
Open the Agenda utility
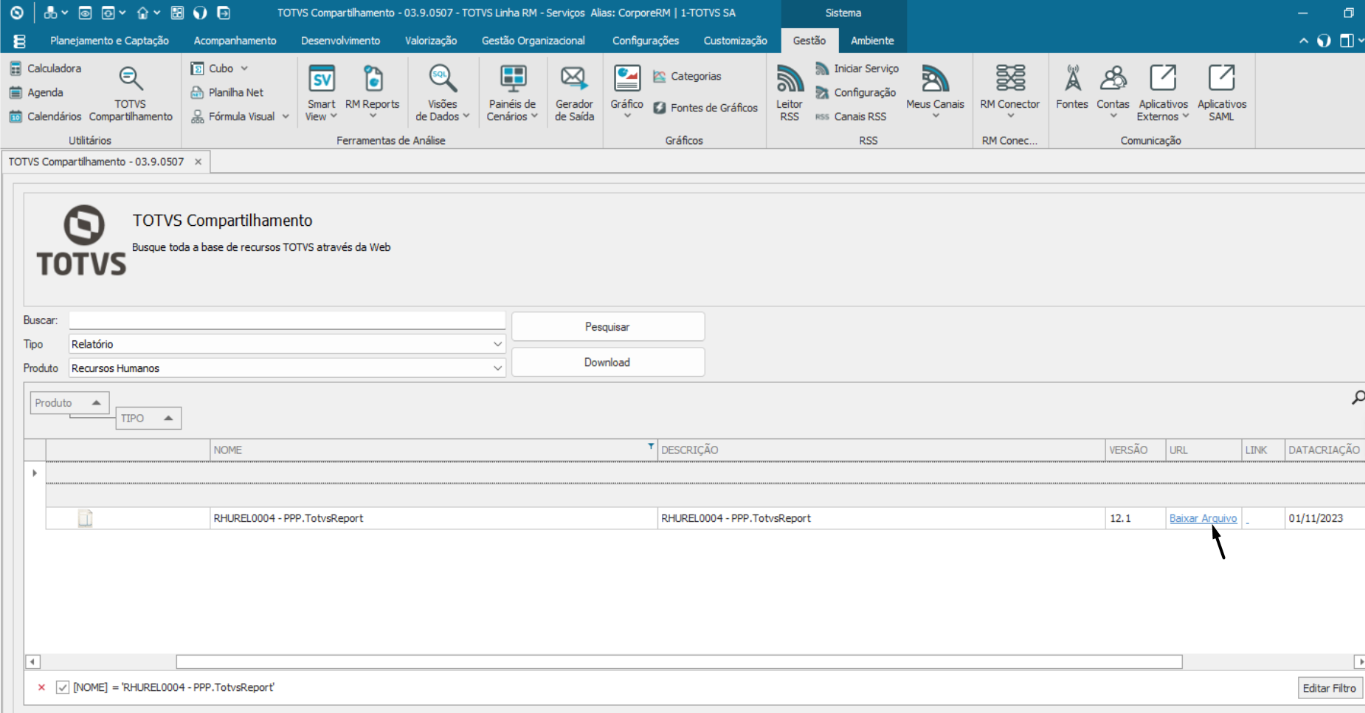pos(36,92)
